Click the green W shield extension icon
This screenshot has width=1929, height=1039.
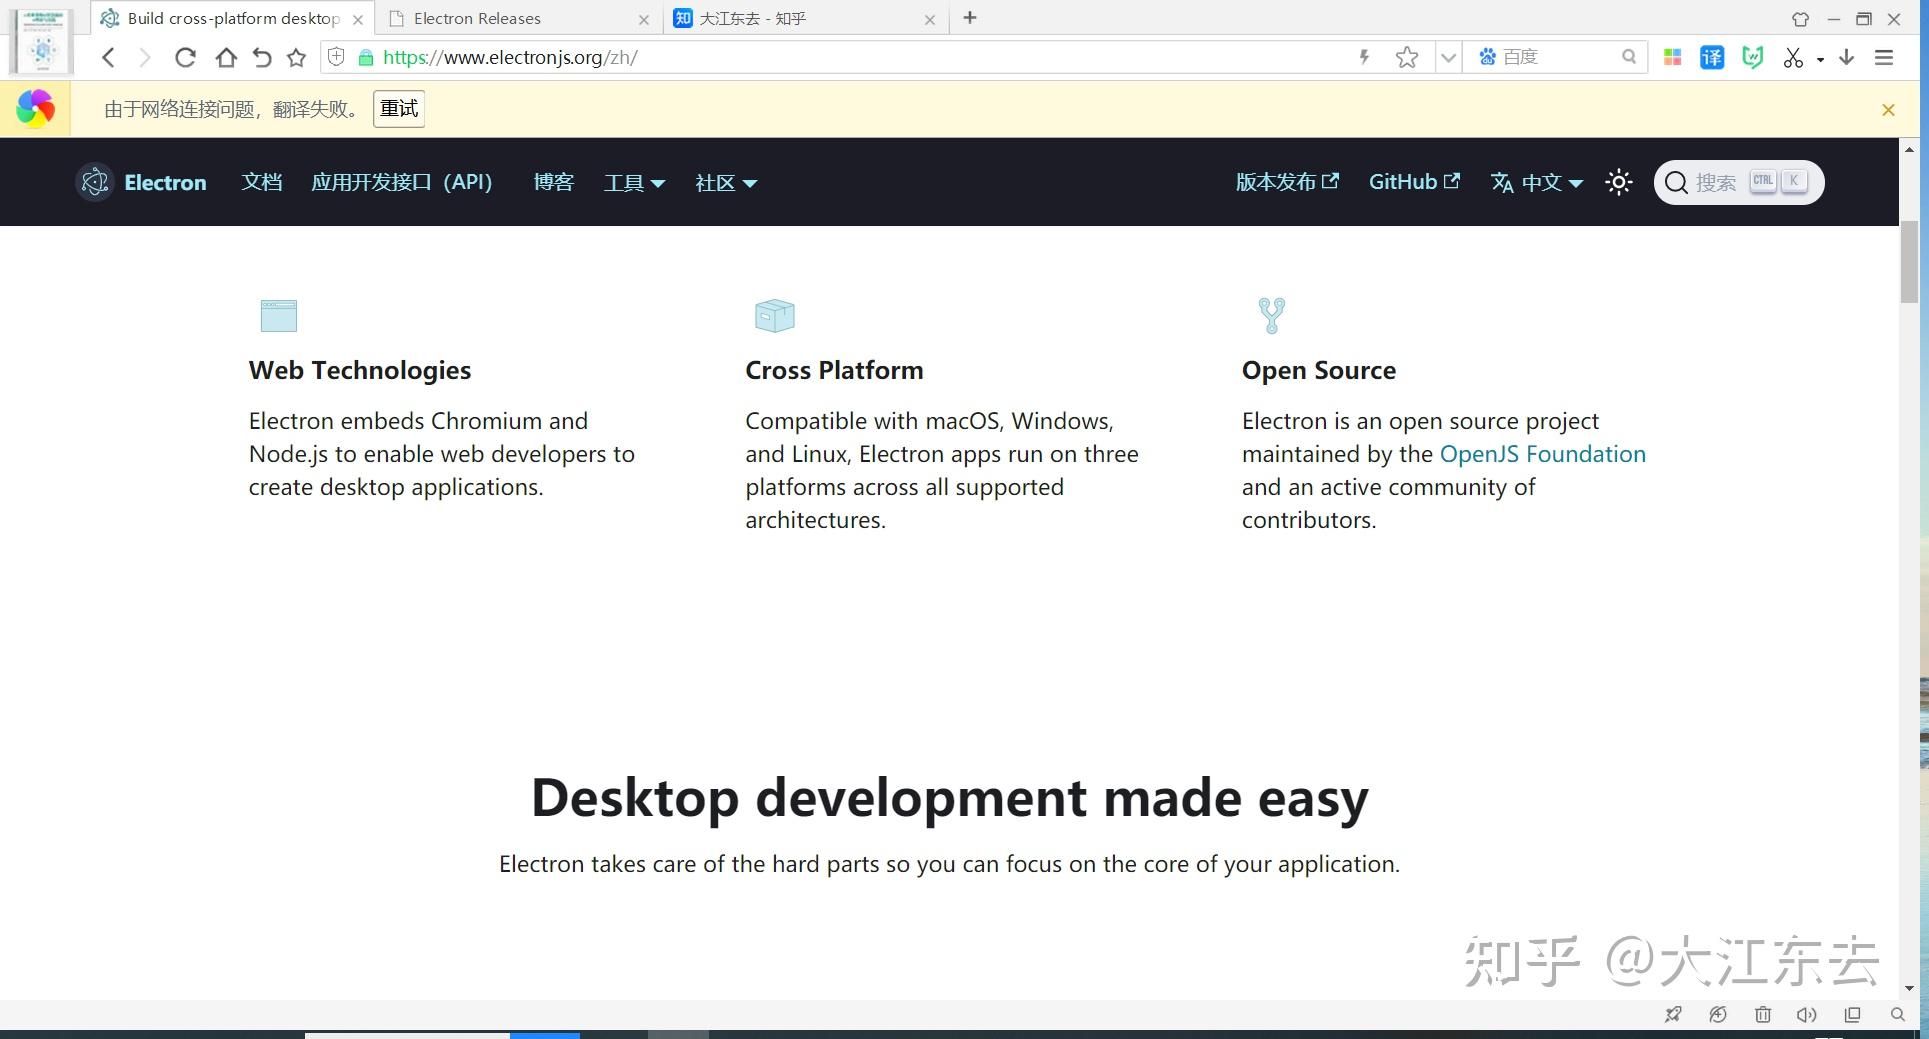(1752, 58)
